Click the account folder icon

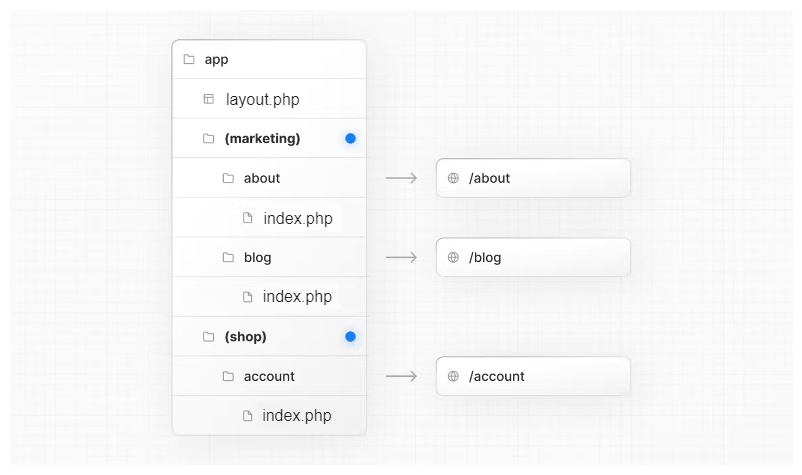click(228, 376)
